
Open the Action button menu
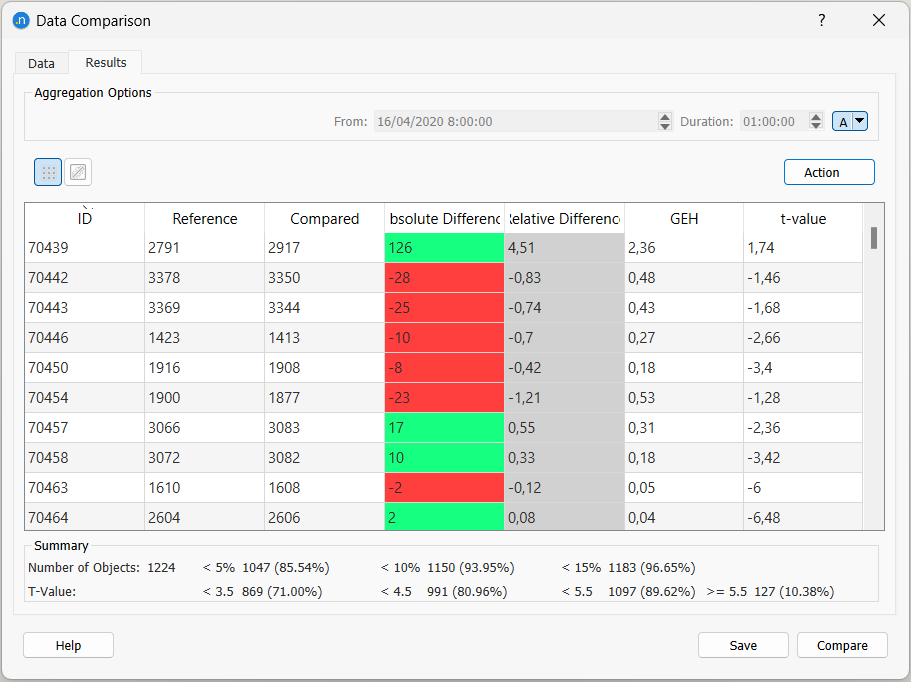coord(828,172)
